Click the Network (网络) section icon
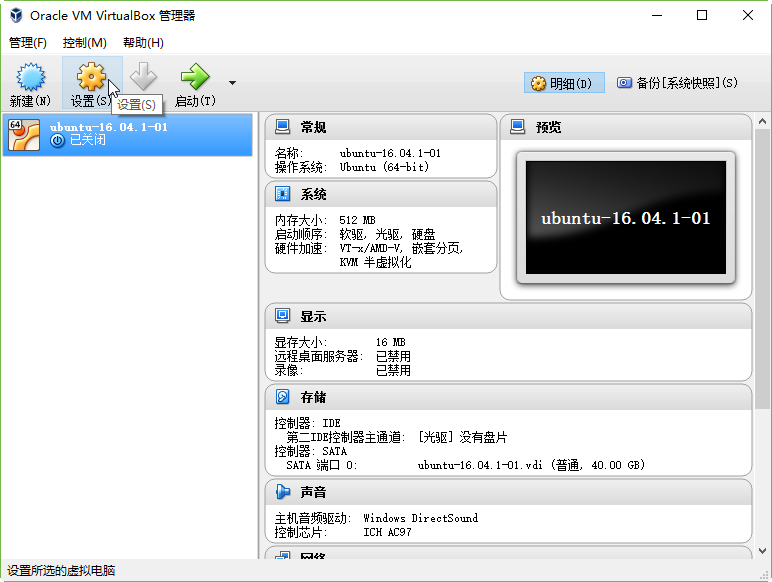Image resolution: width=772 pixels, height=582 pixels. 283,555
